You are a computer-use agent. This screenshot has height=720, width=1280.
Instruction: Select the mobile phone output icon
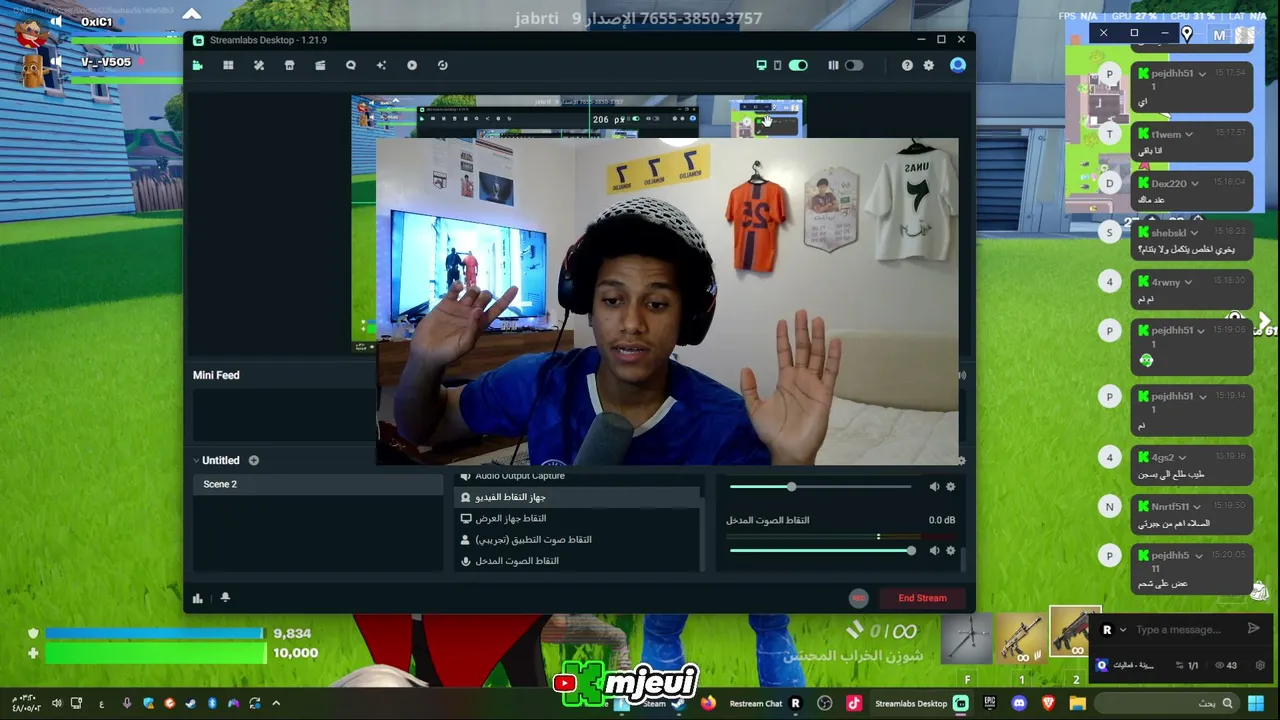point(777,65)
